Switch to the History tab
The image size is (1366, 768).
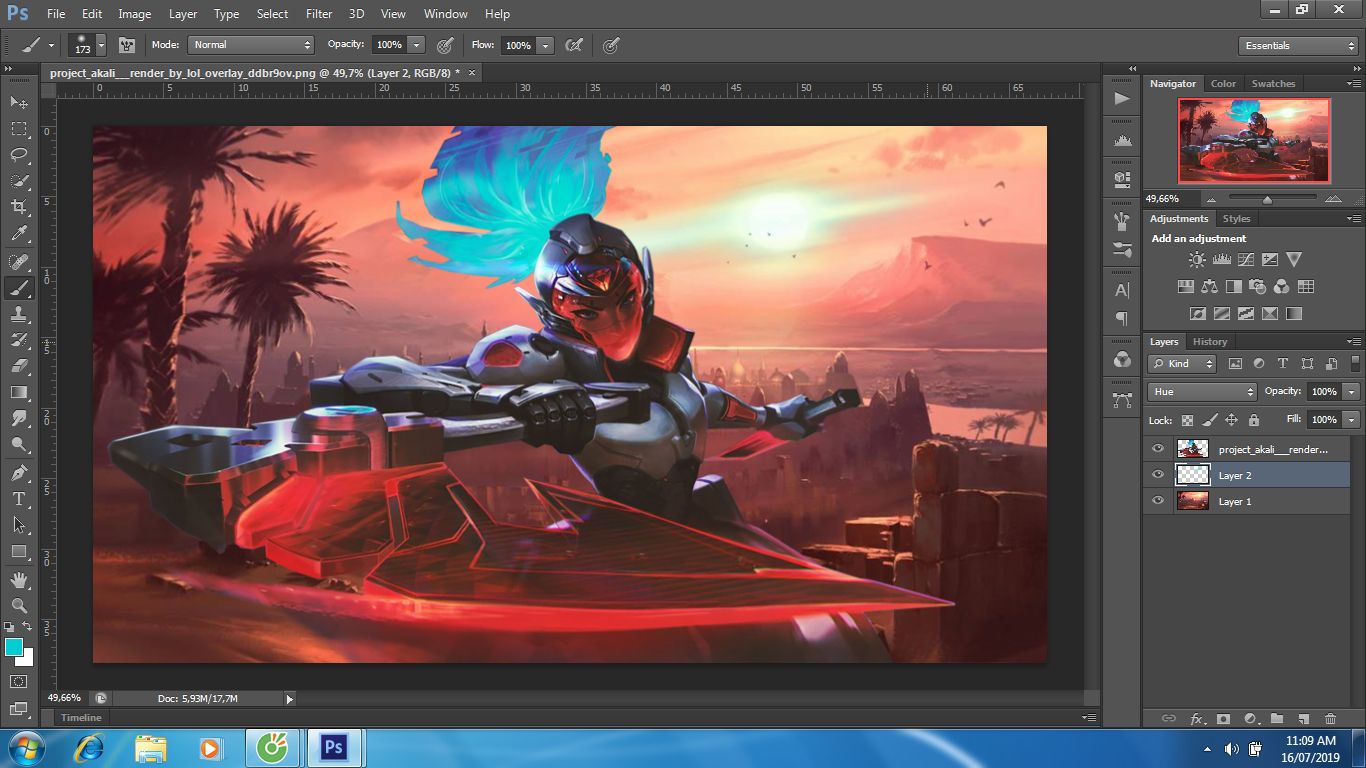(1210, 342)
